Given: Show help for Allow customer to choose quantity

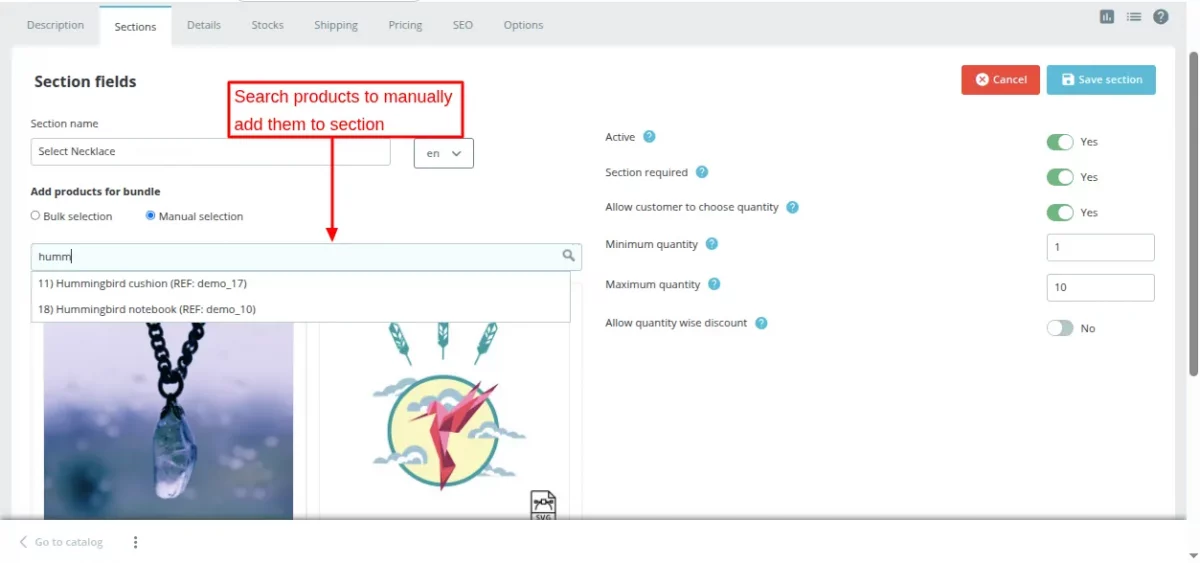Looking at the screenshot, I should (792, 207).
